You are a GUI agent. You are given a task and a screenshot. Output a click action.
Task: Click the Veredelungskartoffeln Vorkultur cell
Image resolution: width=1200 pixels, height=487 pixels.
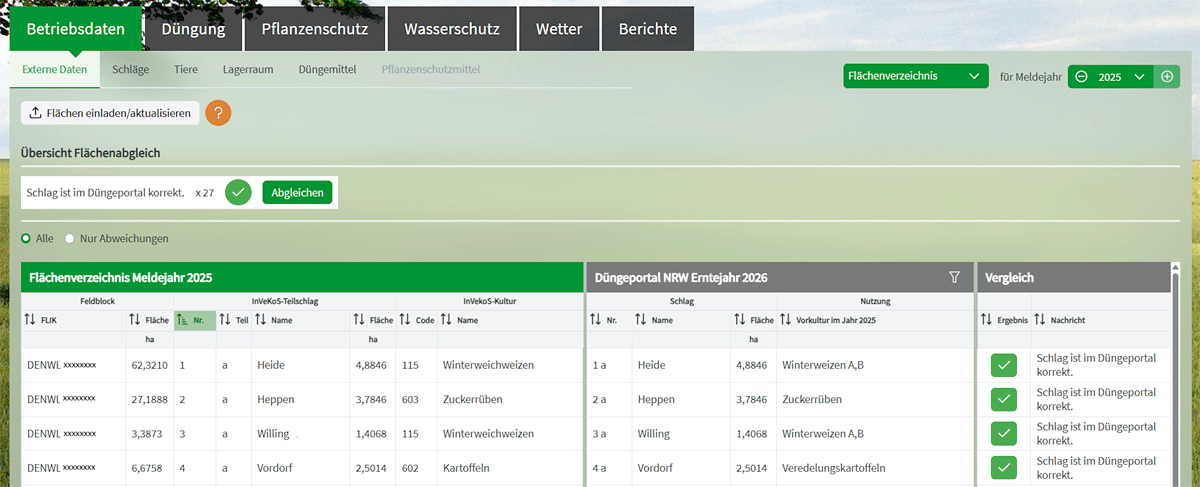834,467
